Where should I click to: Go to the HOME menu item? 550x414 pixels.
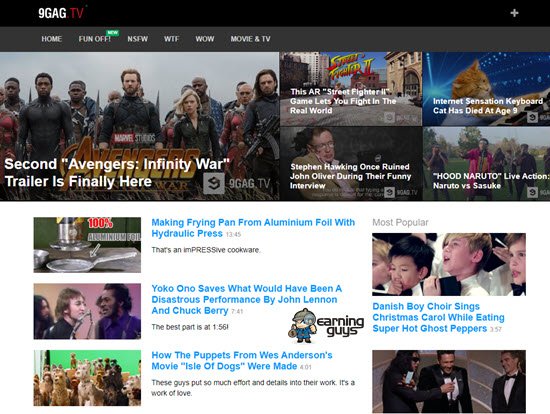click(x=52, y=39)
